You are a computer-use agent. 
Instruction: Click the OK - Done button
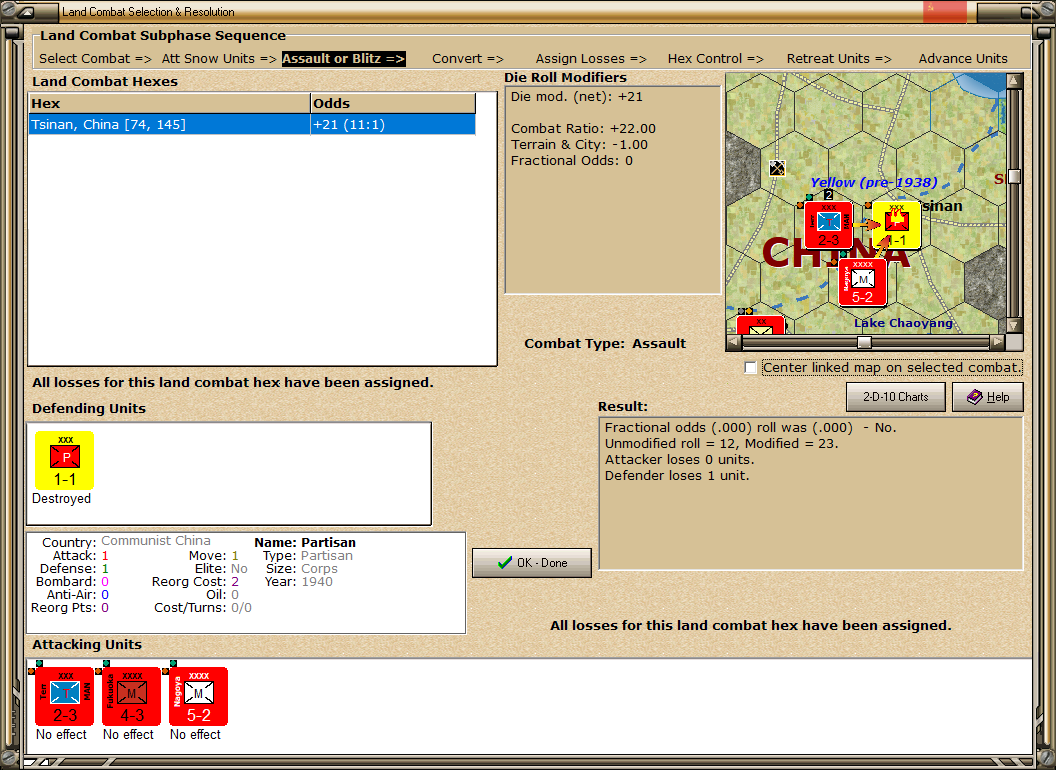tap(532, 563)
